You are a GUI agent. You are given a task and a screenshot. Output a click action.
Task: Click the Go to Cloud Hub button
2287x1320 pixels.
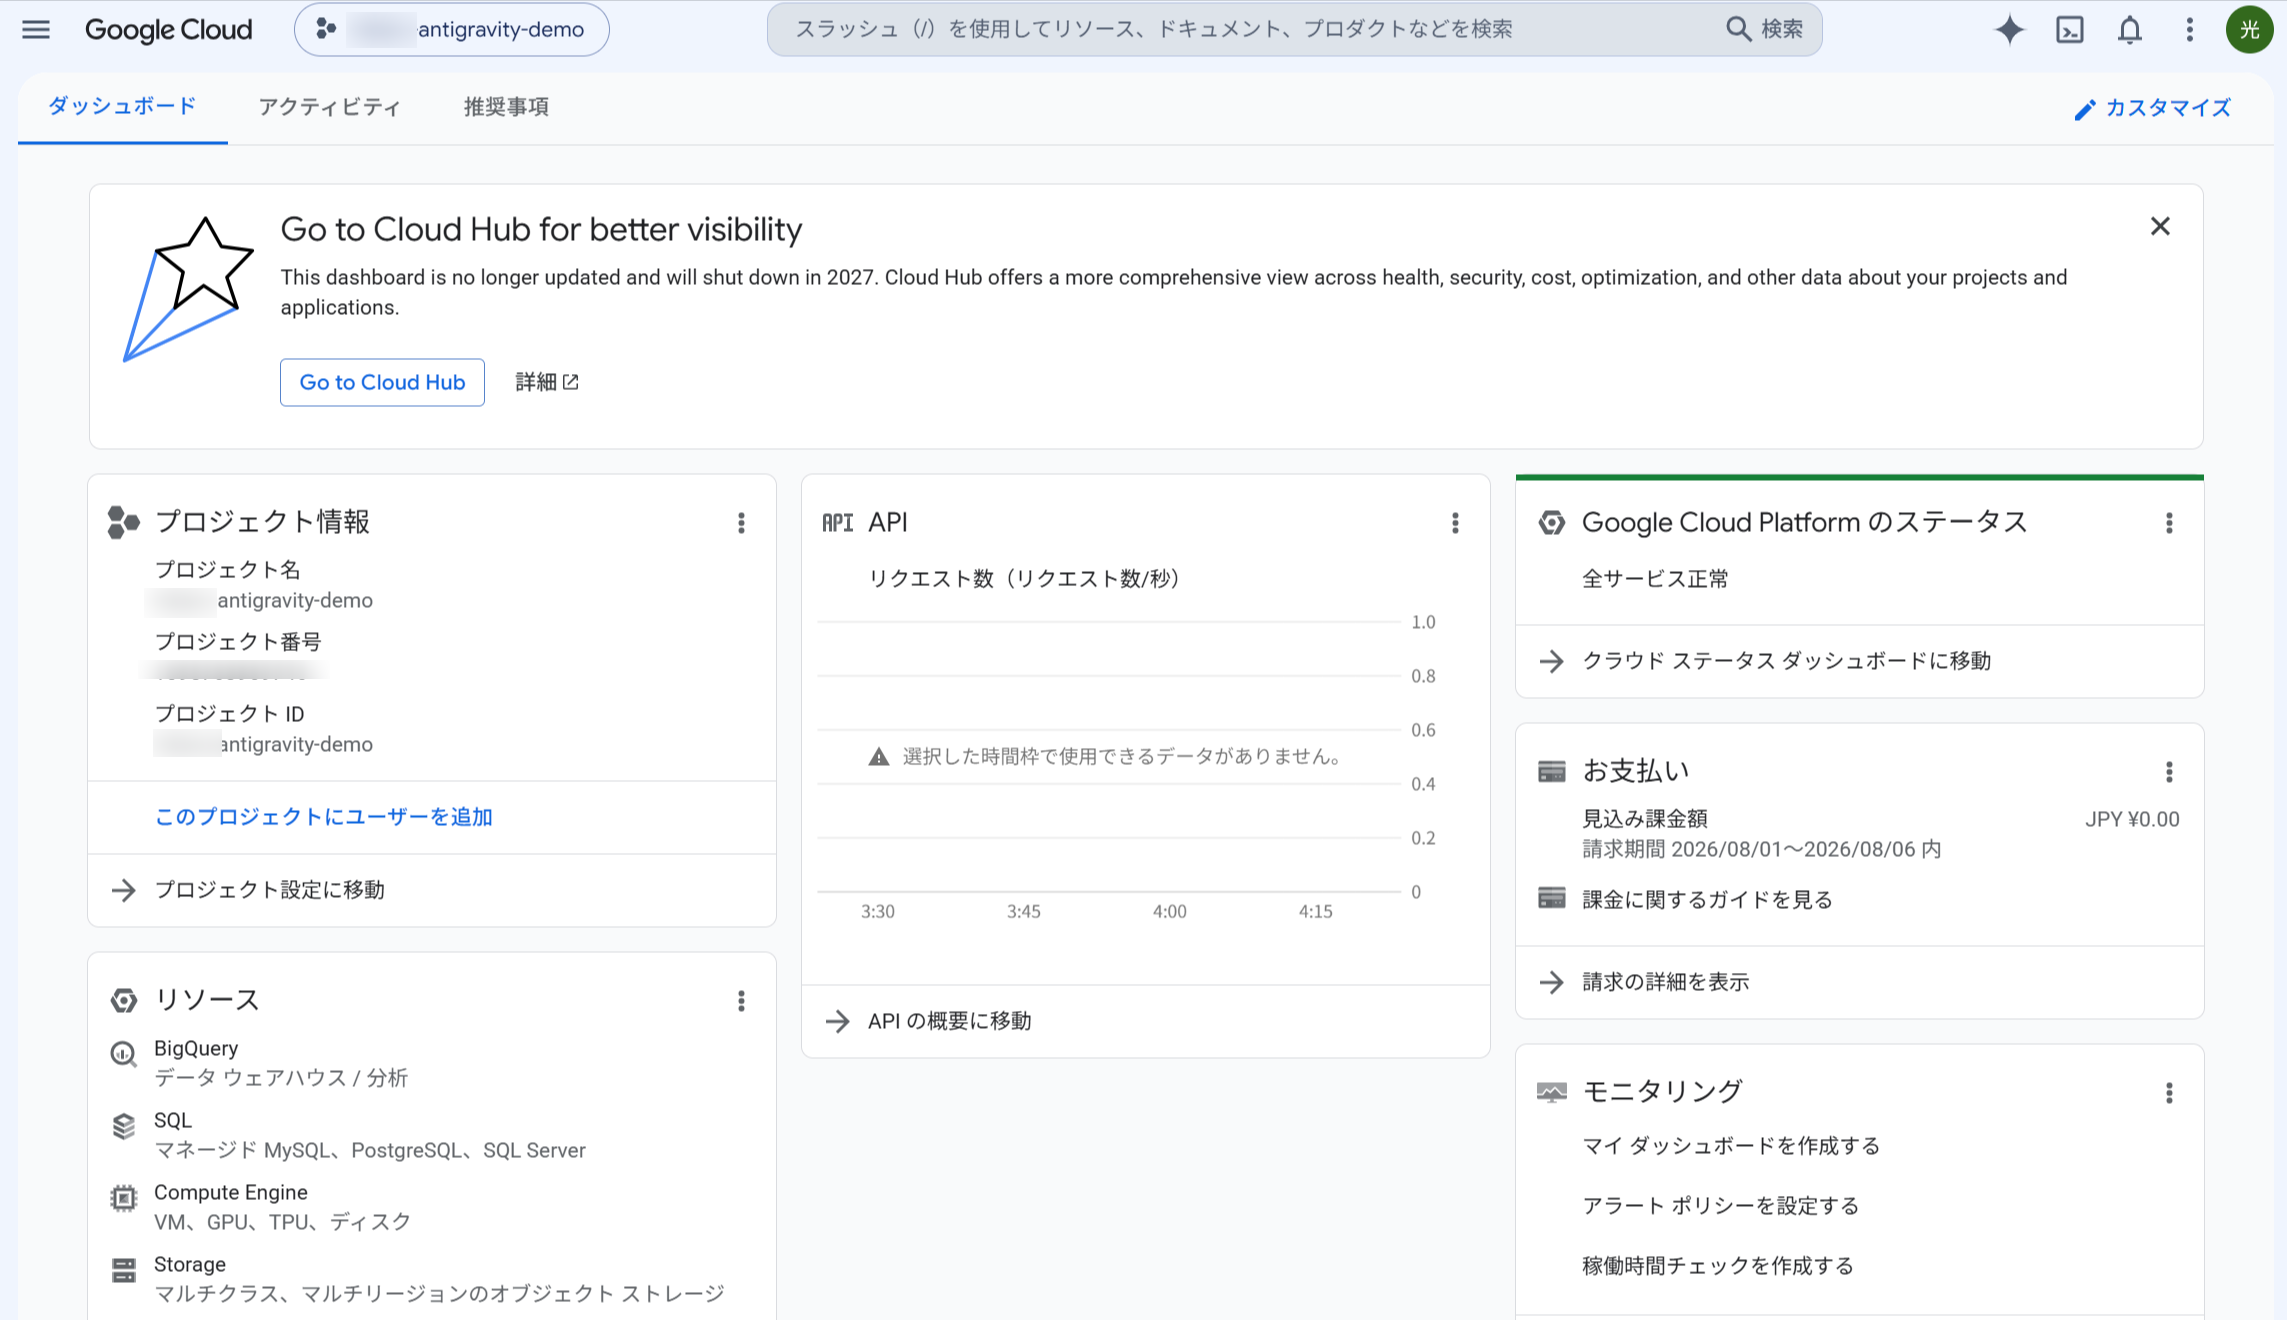382,382
